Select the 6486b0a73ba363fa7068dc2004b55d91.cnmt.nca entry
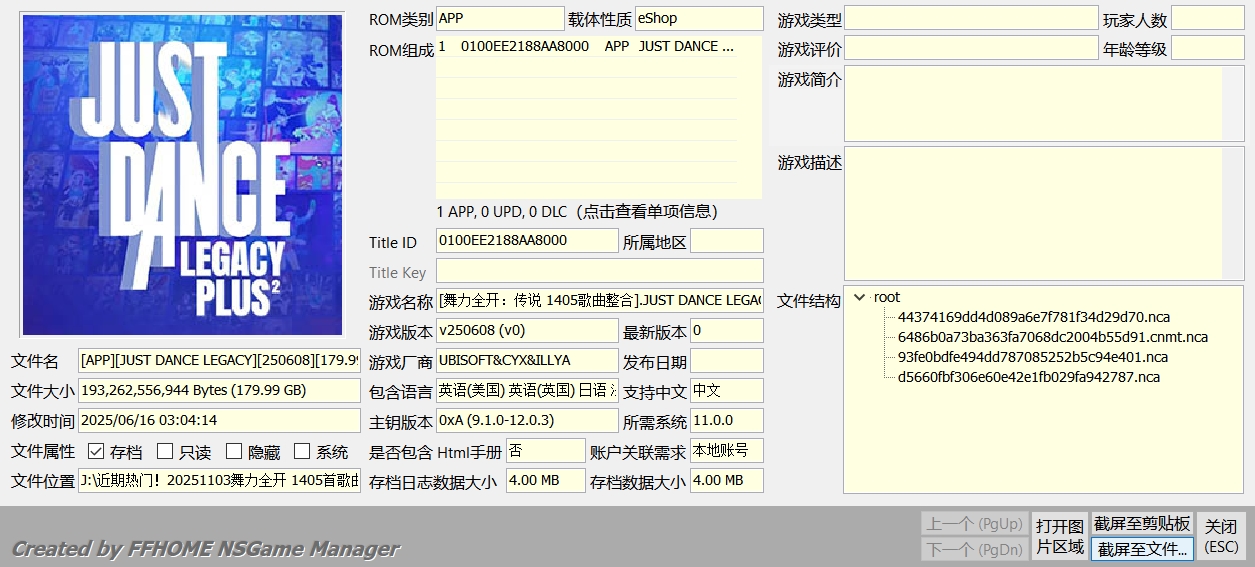The height and width of the screenshot is (567, 1255). [x=1052, y=337]
